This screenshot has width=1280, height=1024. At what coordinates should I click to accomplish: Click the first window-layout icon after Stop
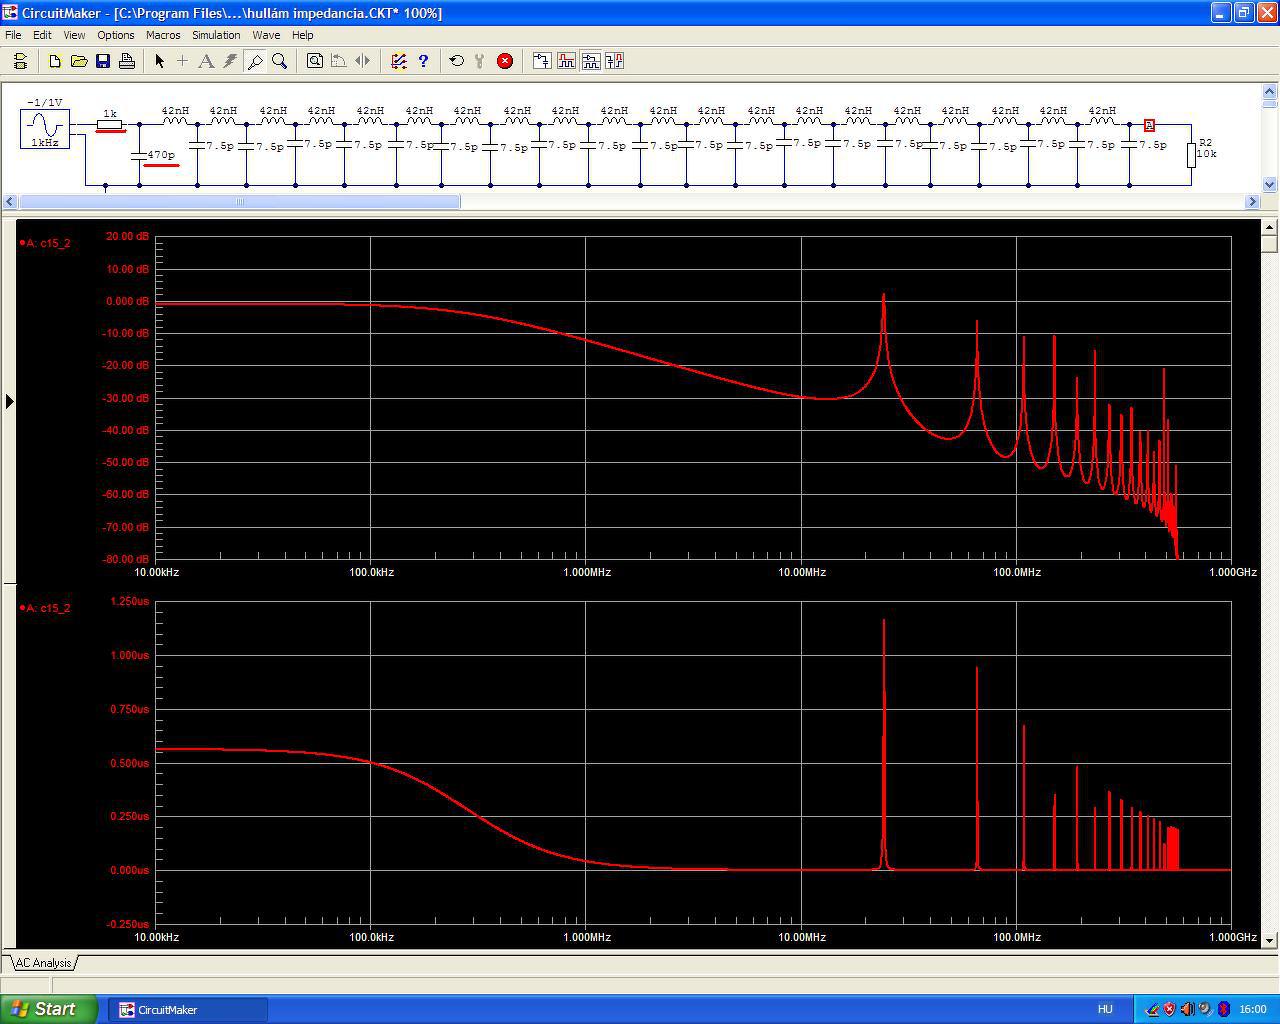pyautogui.click(x=542, y=61)
